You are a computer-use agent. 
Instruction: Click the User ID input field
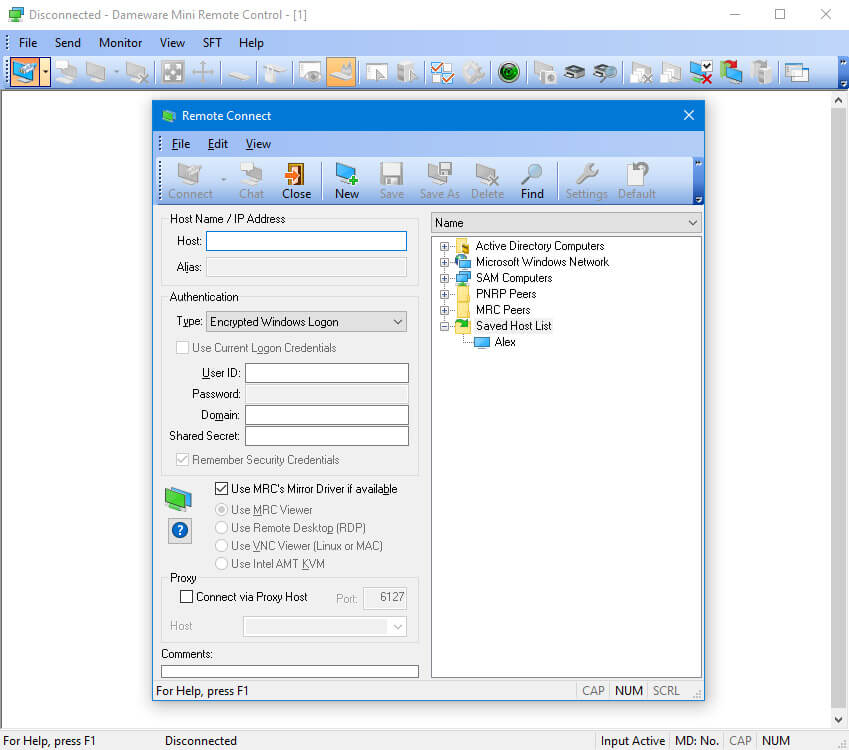coord(326,373)
